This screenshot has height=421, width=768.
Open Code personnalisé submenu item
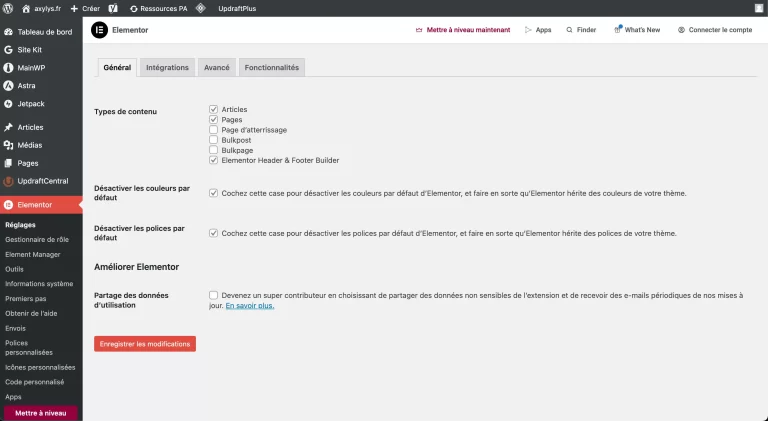tap(34, 382)
